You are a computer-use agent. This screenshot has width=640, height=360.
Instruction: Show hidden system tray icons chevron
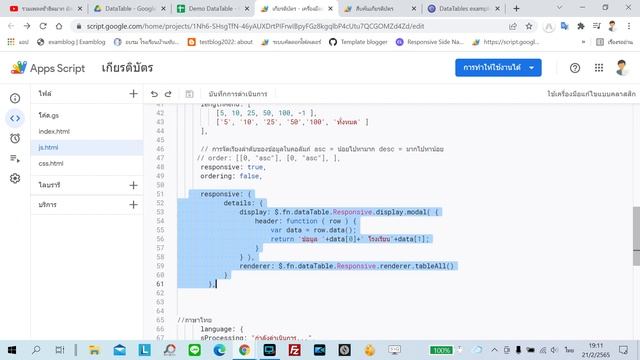point(494,350)
